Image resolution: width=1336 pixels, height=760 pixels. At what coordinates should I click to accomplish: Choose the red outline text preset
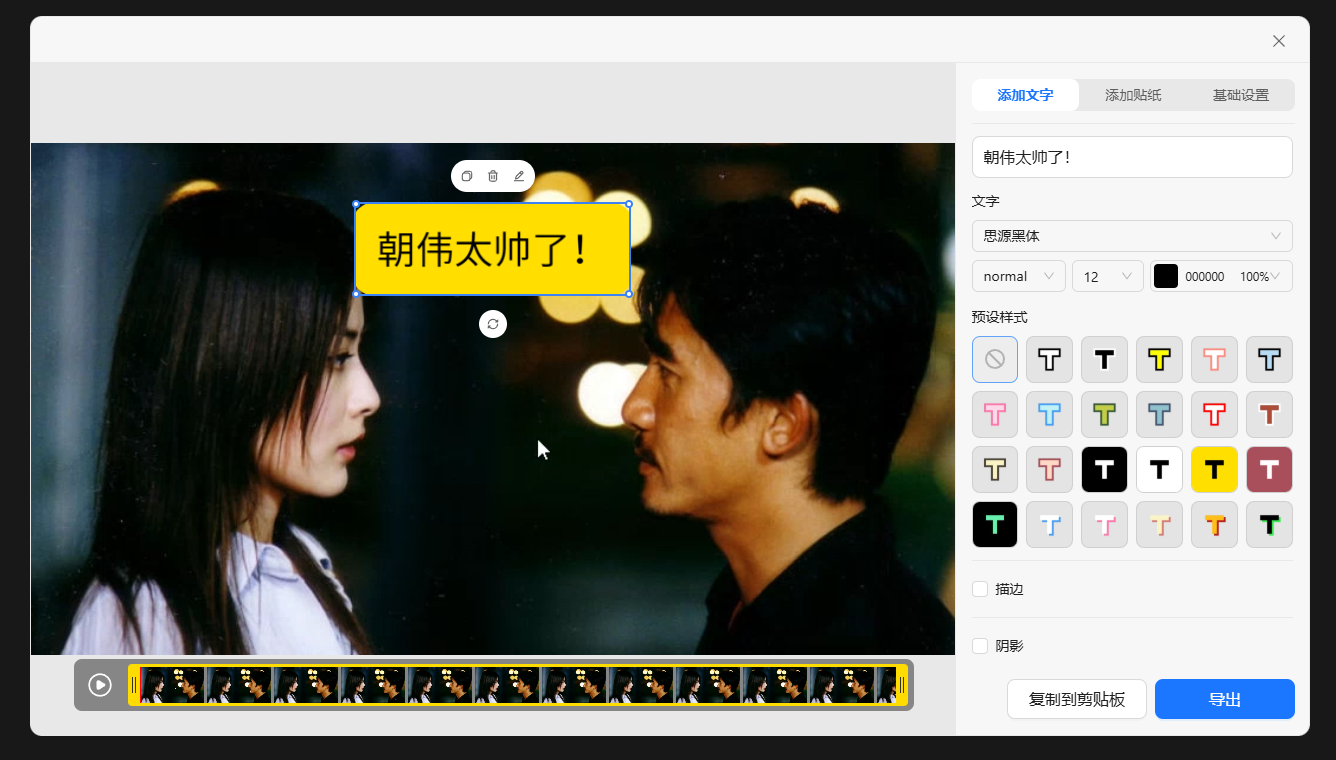(1214, 414)
